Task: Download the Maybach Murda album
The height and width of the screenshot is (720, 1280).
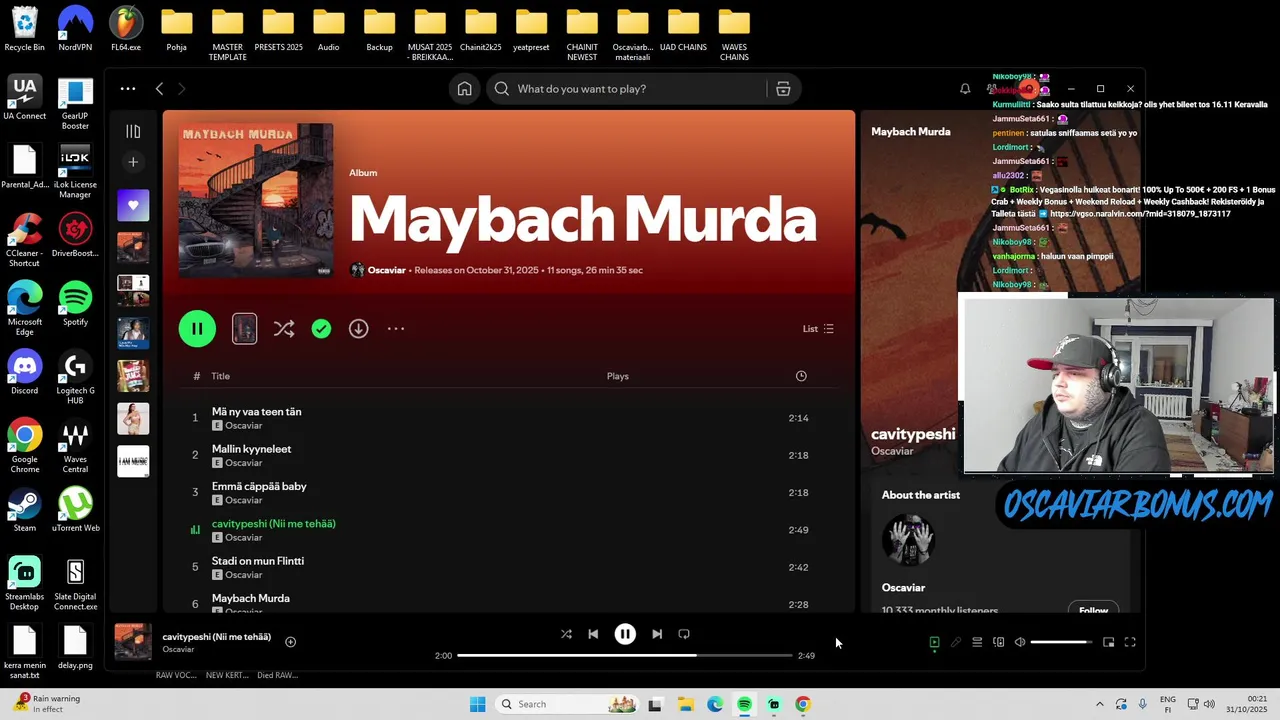Action: coord(358,329)
